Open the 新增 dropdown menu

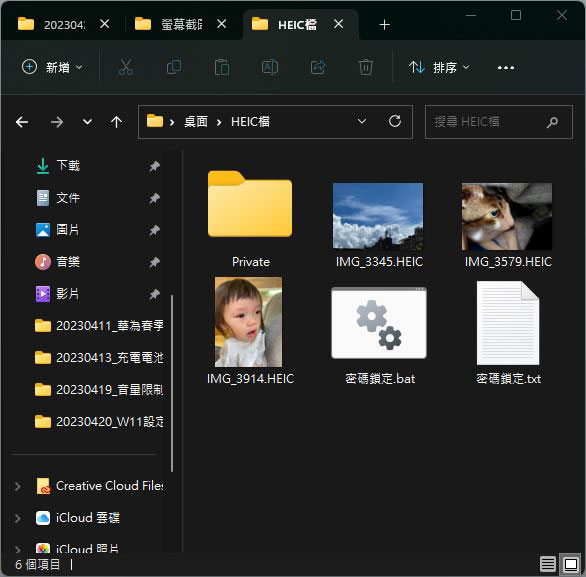coord(52,68)
